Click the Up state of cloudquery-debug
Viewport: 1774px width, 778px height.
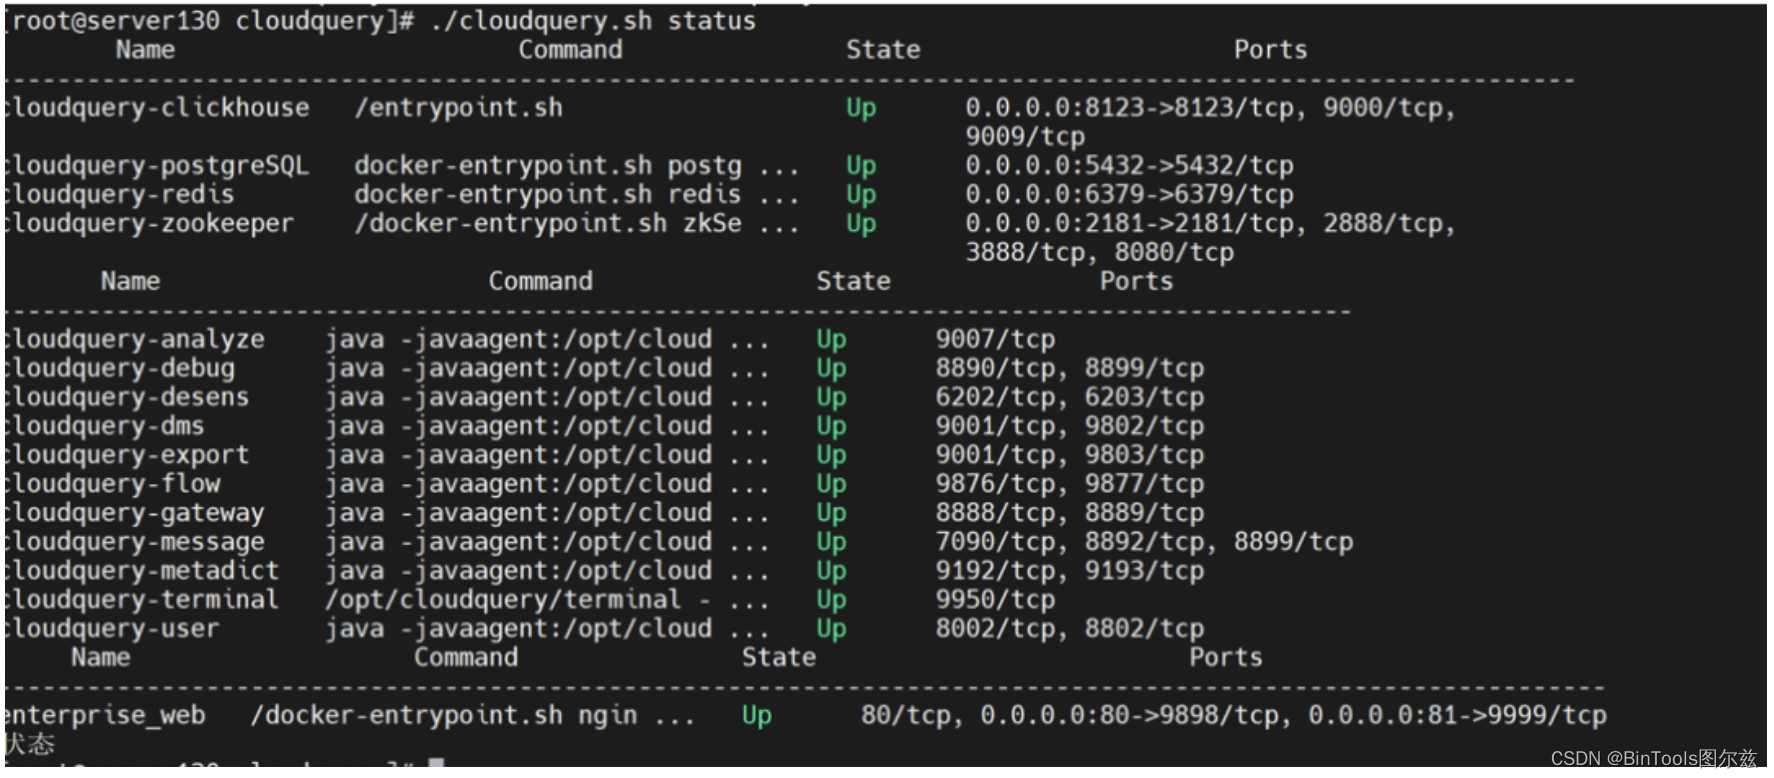pyautogui.click(x=831, y=370)
